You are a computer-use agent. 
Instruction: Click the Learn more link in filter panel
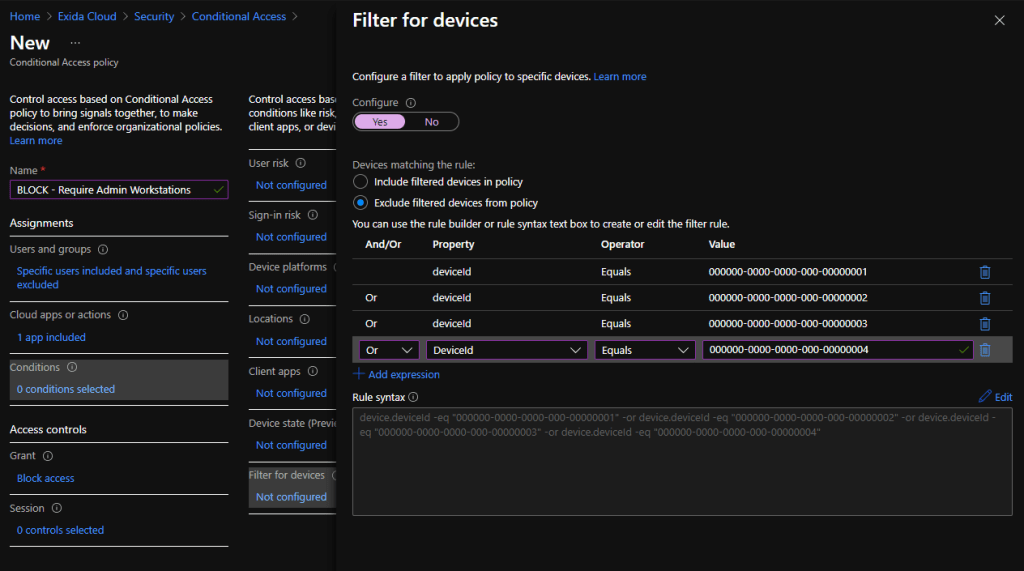pyautogui.click(x=620, y=77)
